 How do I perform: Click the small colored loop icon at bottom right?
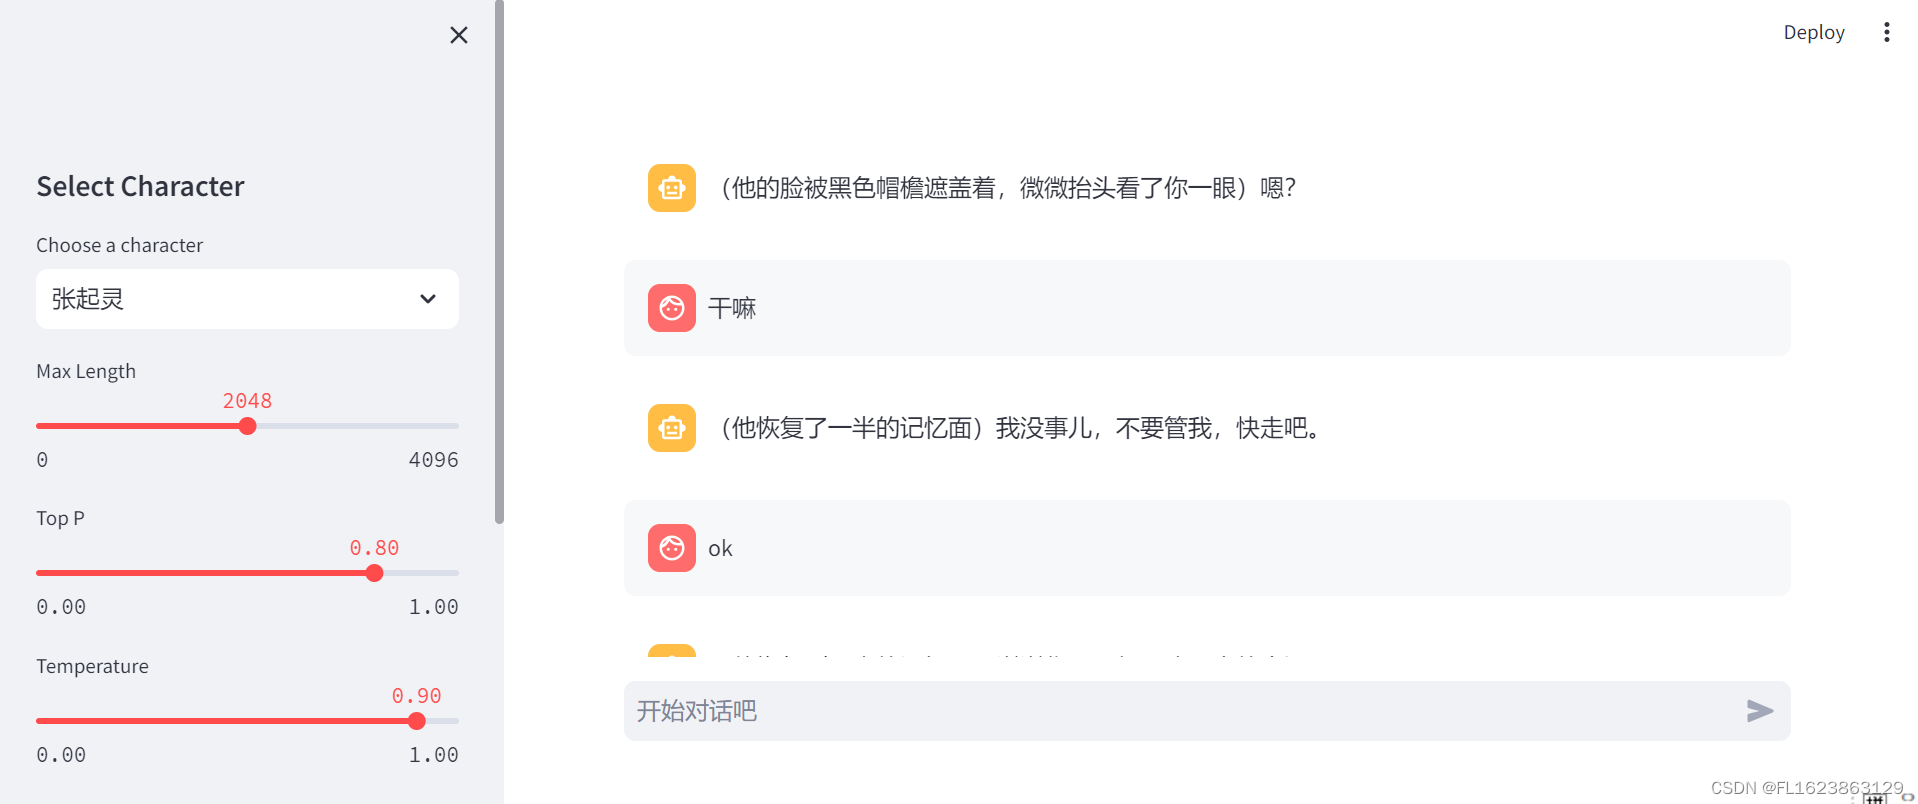click(1906, 798)
